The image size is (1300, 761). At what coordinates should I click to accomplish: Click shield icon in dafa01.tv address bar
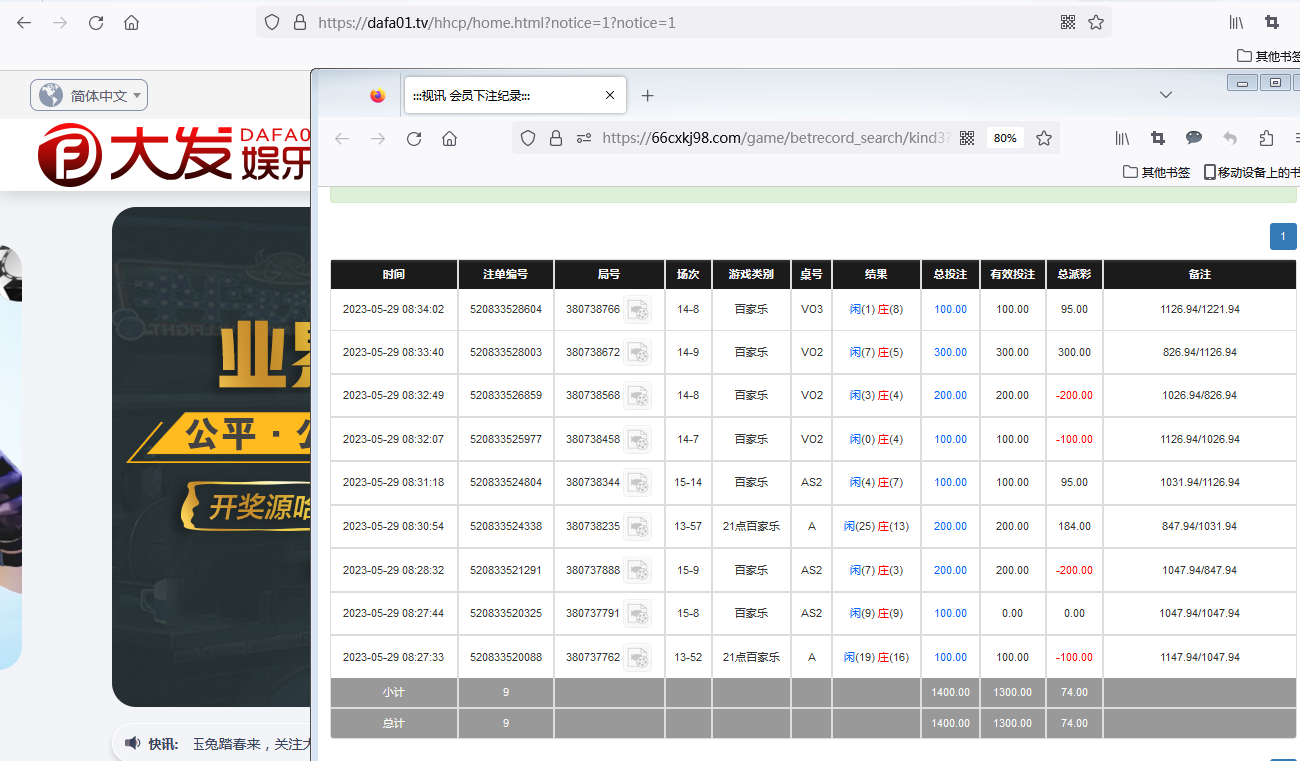[271, 22]
